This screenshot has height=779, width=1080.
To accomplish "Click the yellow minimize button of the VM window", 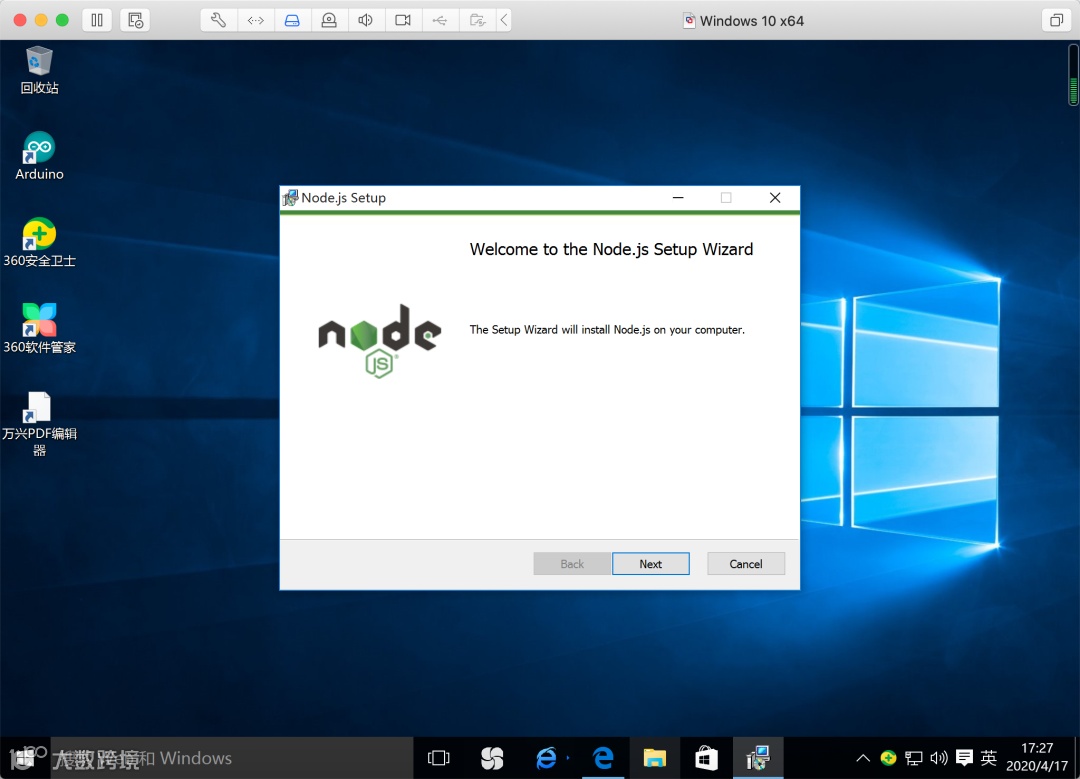I will [x=41, y=20].
